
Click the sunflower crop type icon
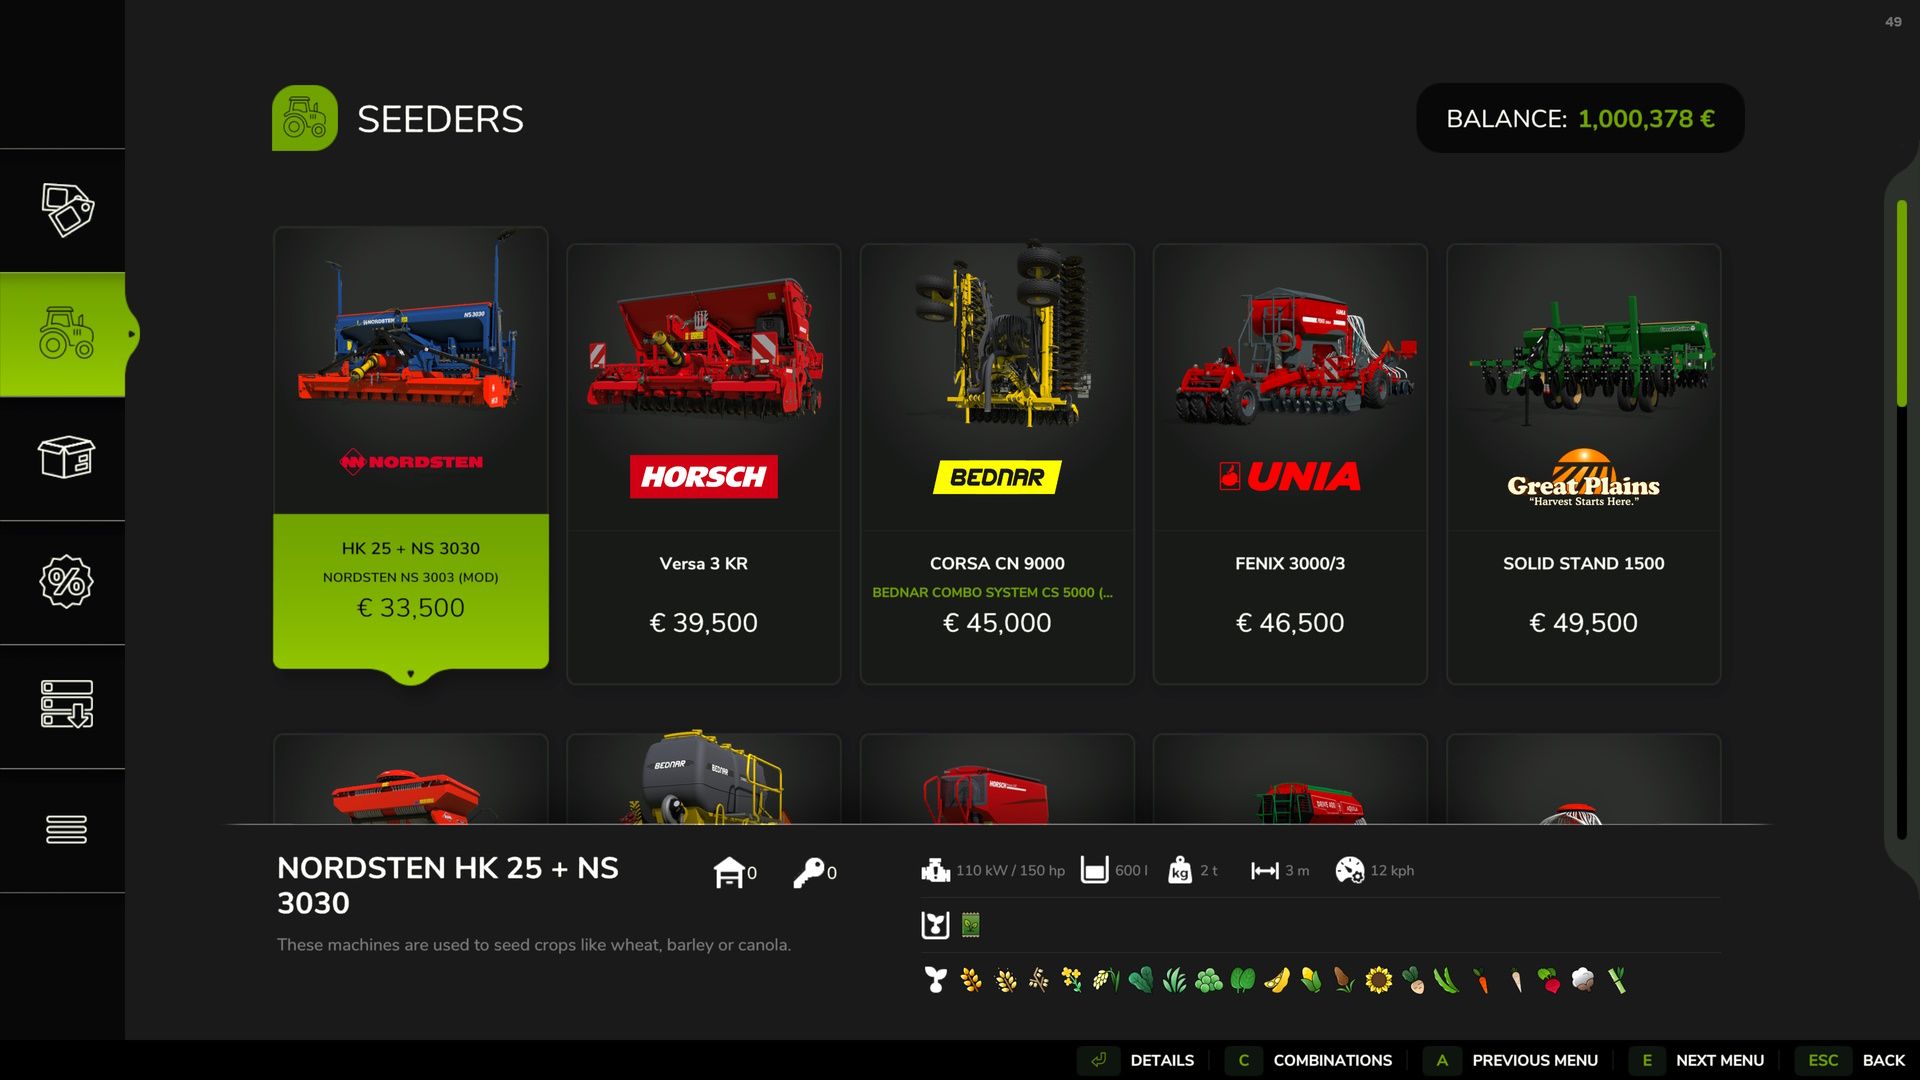(x=1378, y=980)
